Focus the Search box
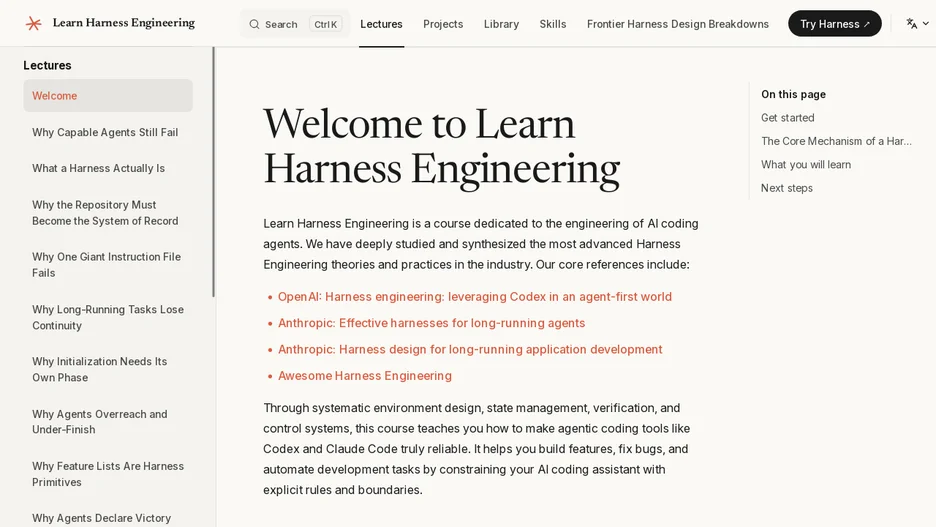The width and height of the screenshot is (936, 527). click(x=295, y=24)
